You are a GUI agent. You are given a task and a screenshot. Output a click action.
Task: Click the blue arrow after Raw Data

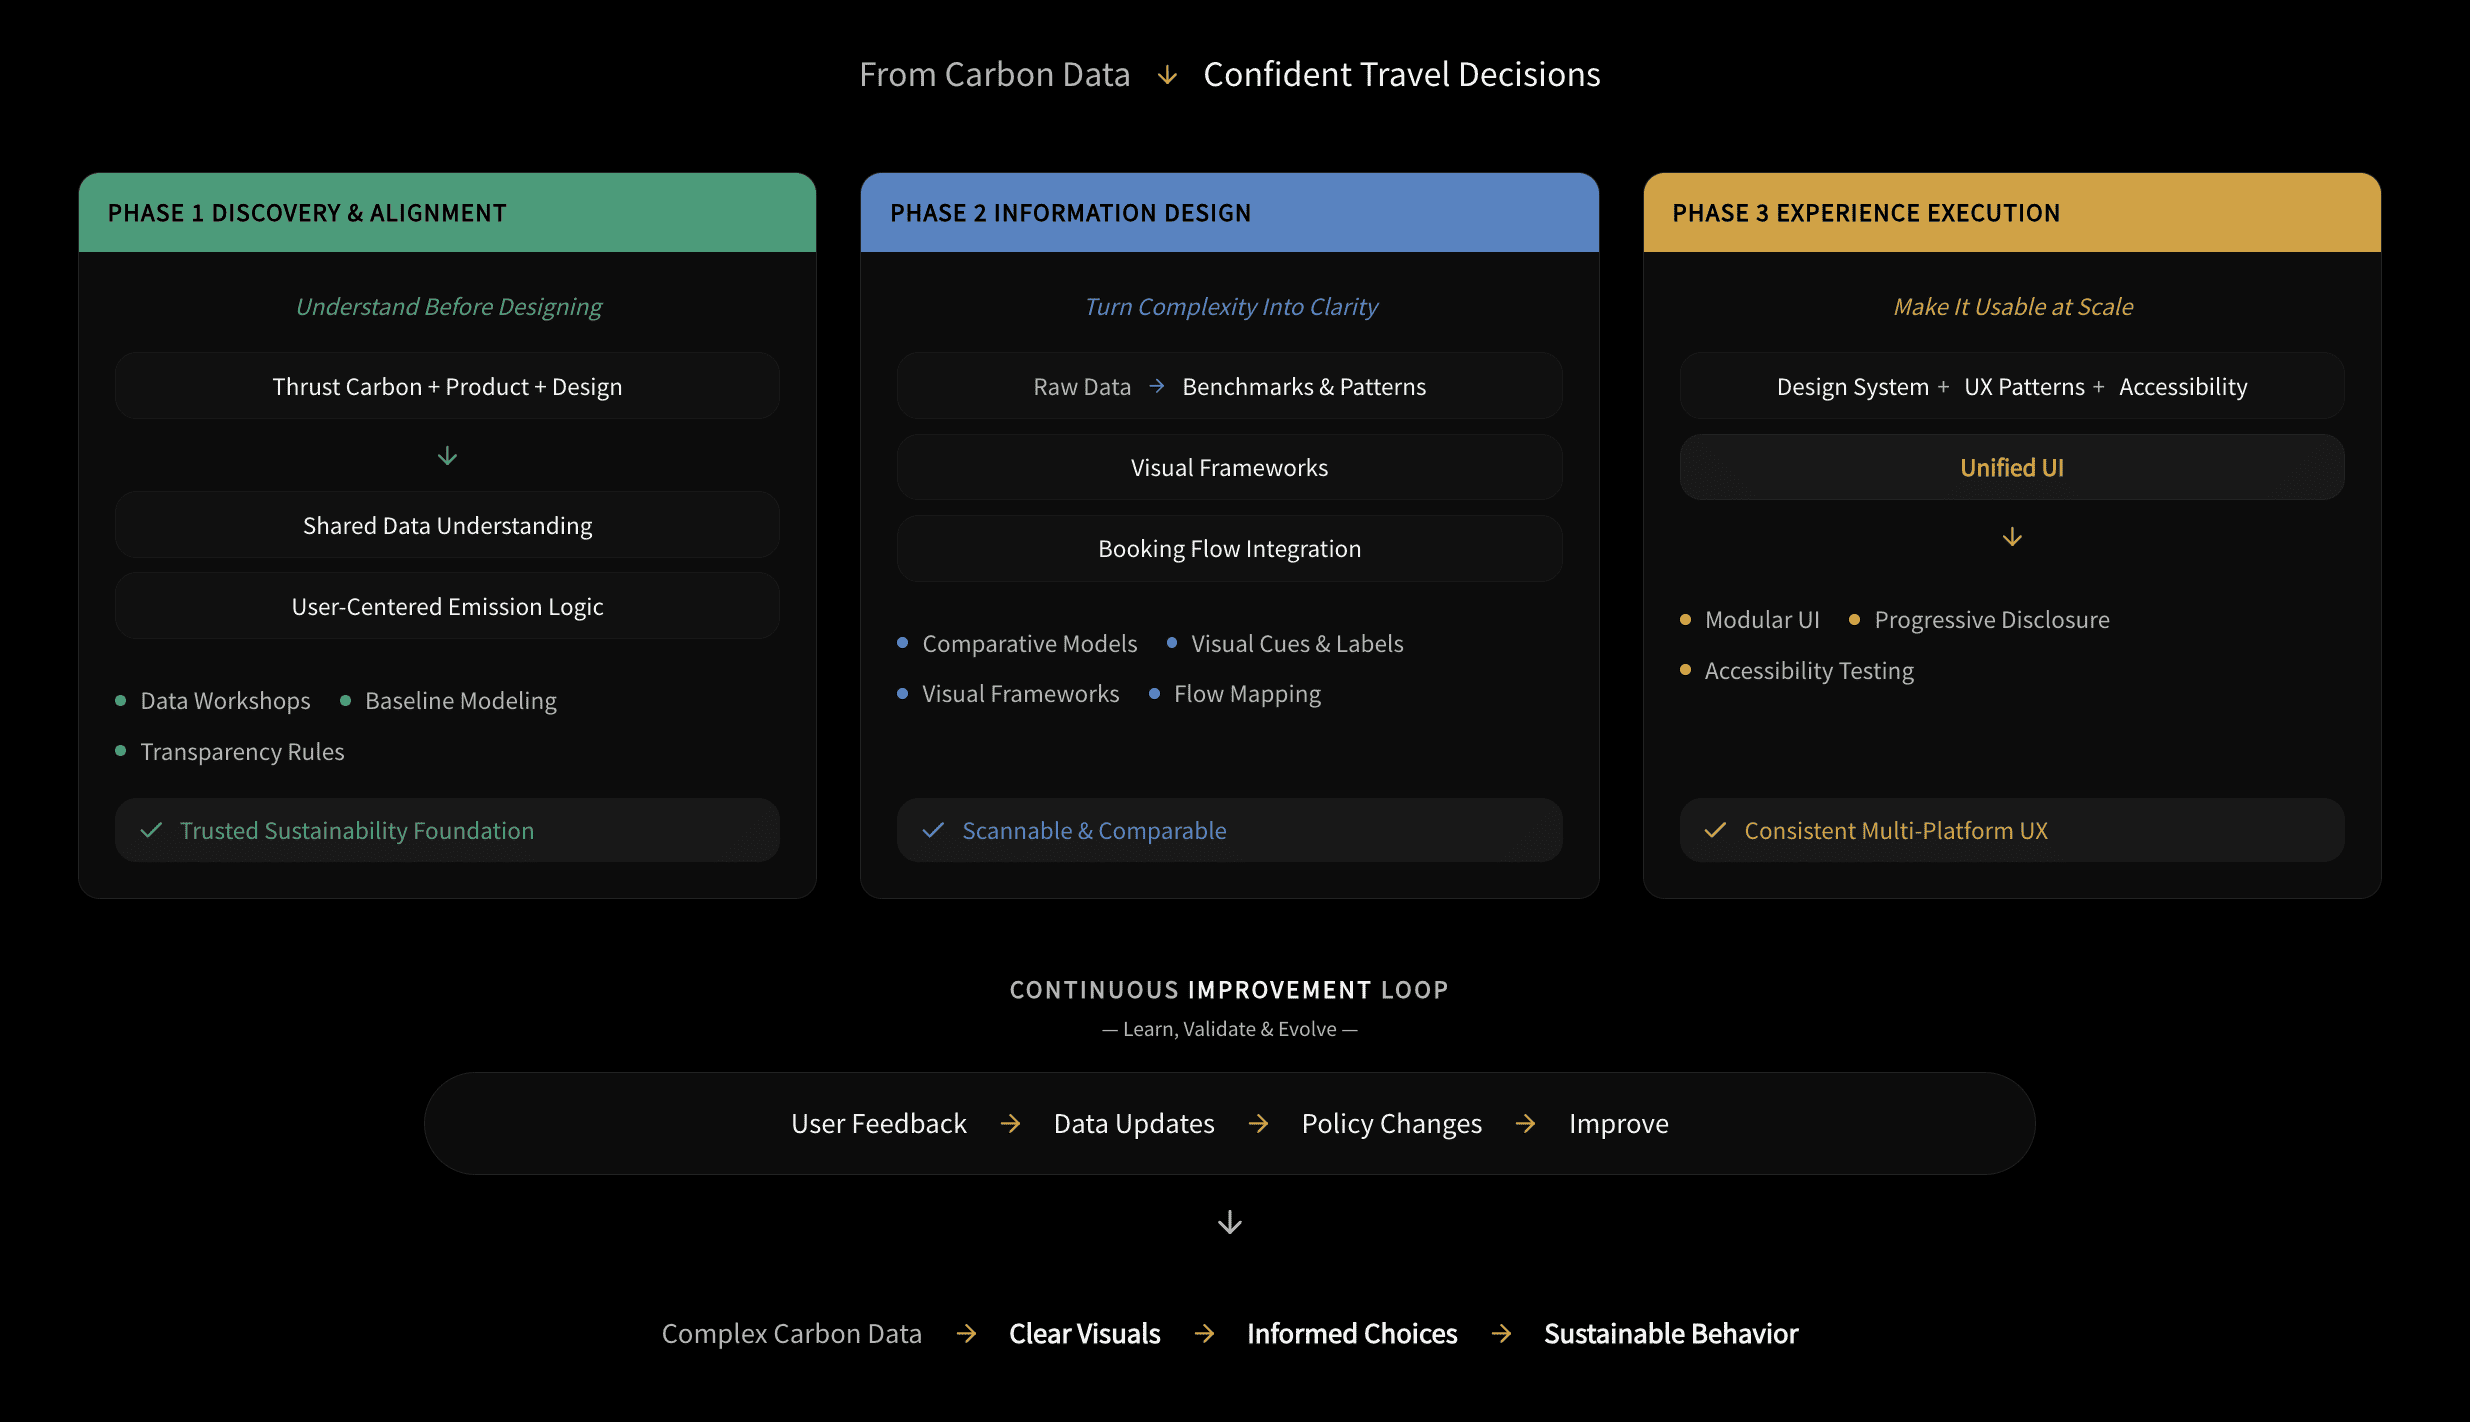pos(1157,386)
